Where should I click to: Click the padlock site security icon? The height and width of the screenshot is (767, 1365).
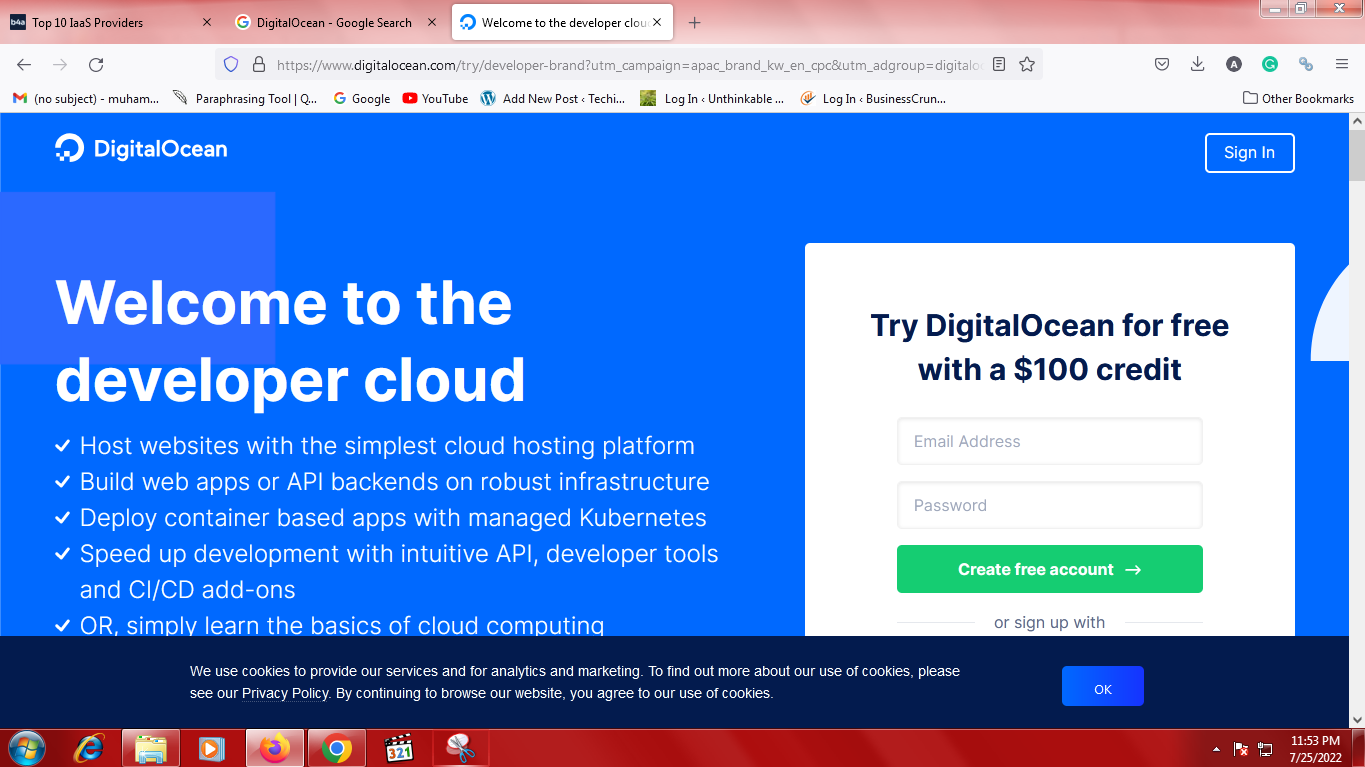[x=259, y=64]
